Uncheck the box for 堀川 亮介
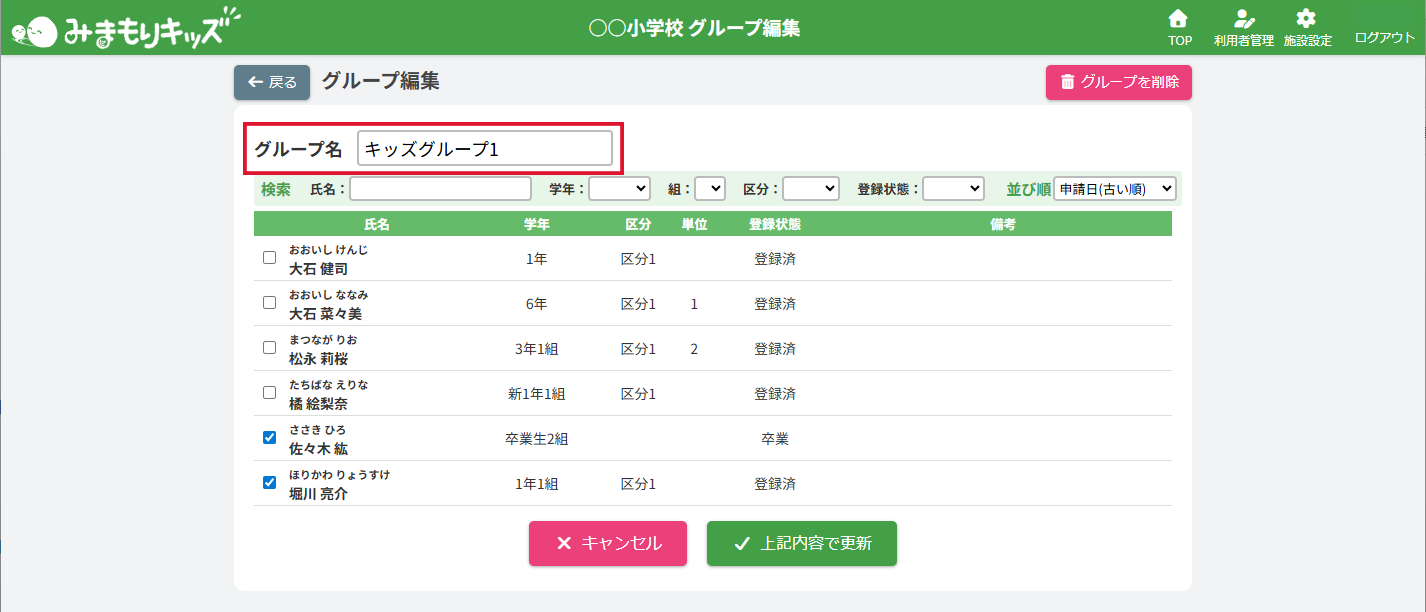 [269, 482]
